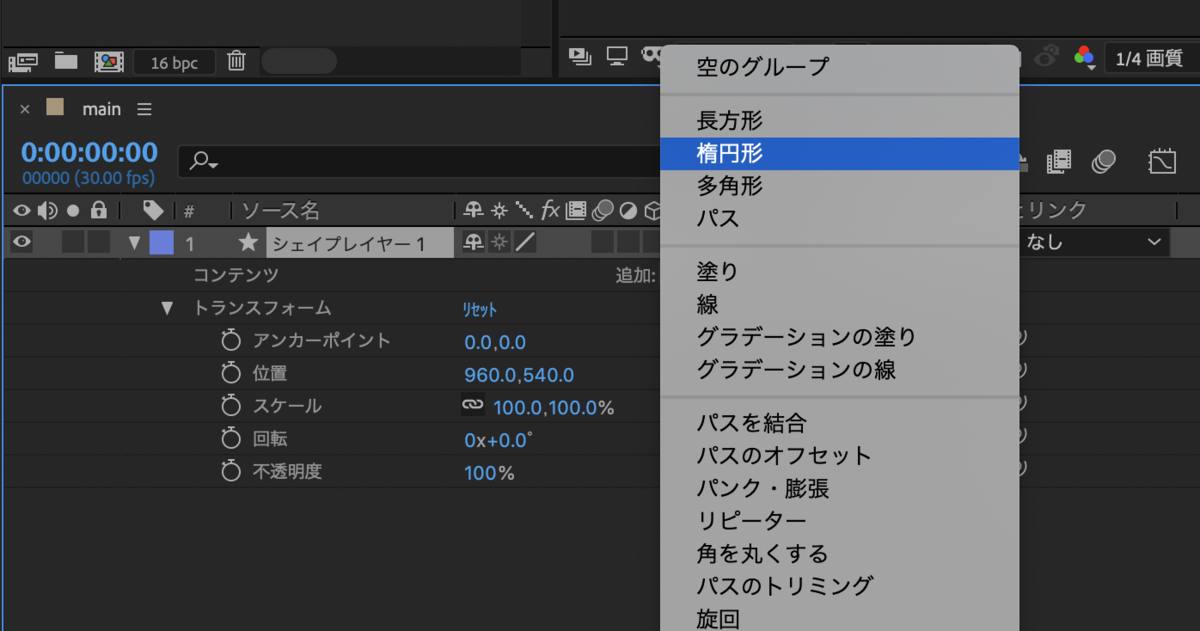The image size is (1200, 631).
Task: Click the Shy column header icon
Action: coord(473,211)
